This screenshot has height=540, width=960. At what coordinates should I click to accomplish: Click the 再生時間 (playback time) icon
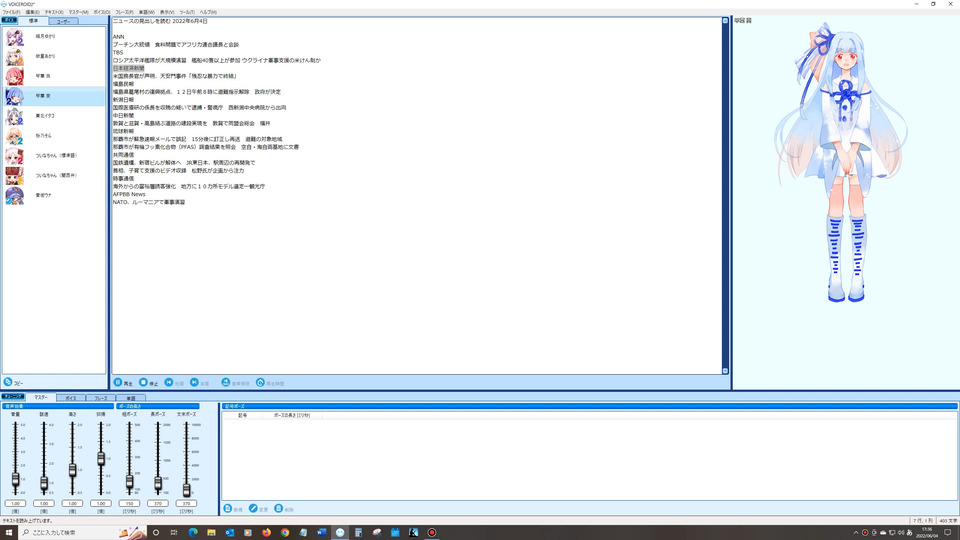[260, 383]
